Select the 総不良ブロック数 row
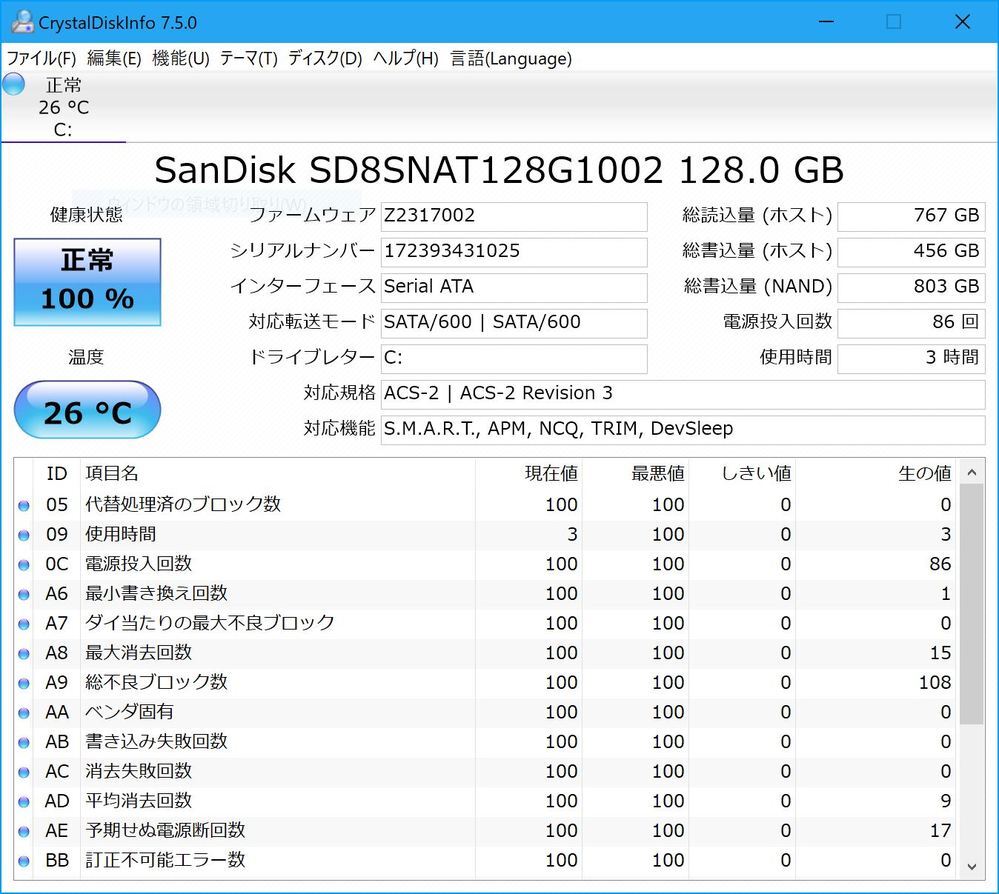The width and height of the screenshot is (999, 894). click(x=485, y=683)
